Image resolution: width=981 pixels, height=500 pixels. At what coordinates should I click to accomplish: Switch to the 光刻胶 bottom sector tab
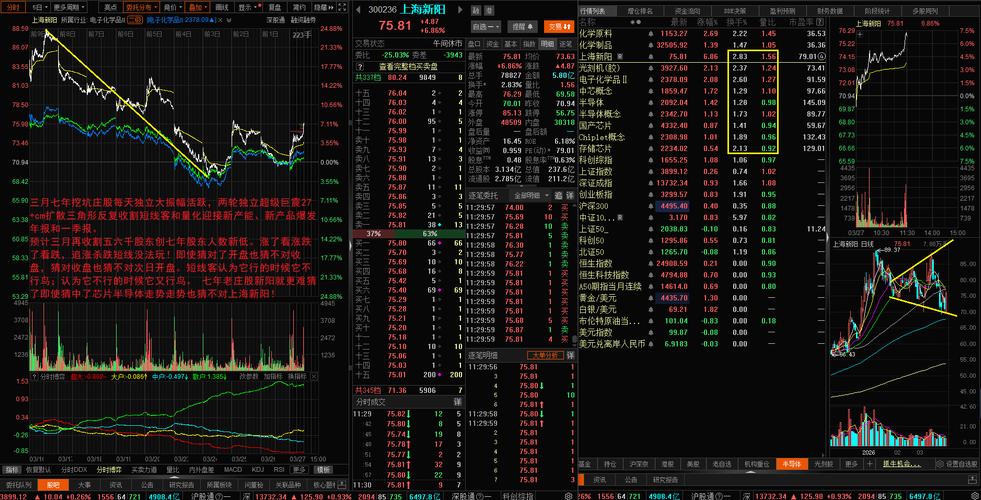822,464
